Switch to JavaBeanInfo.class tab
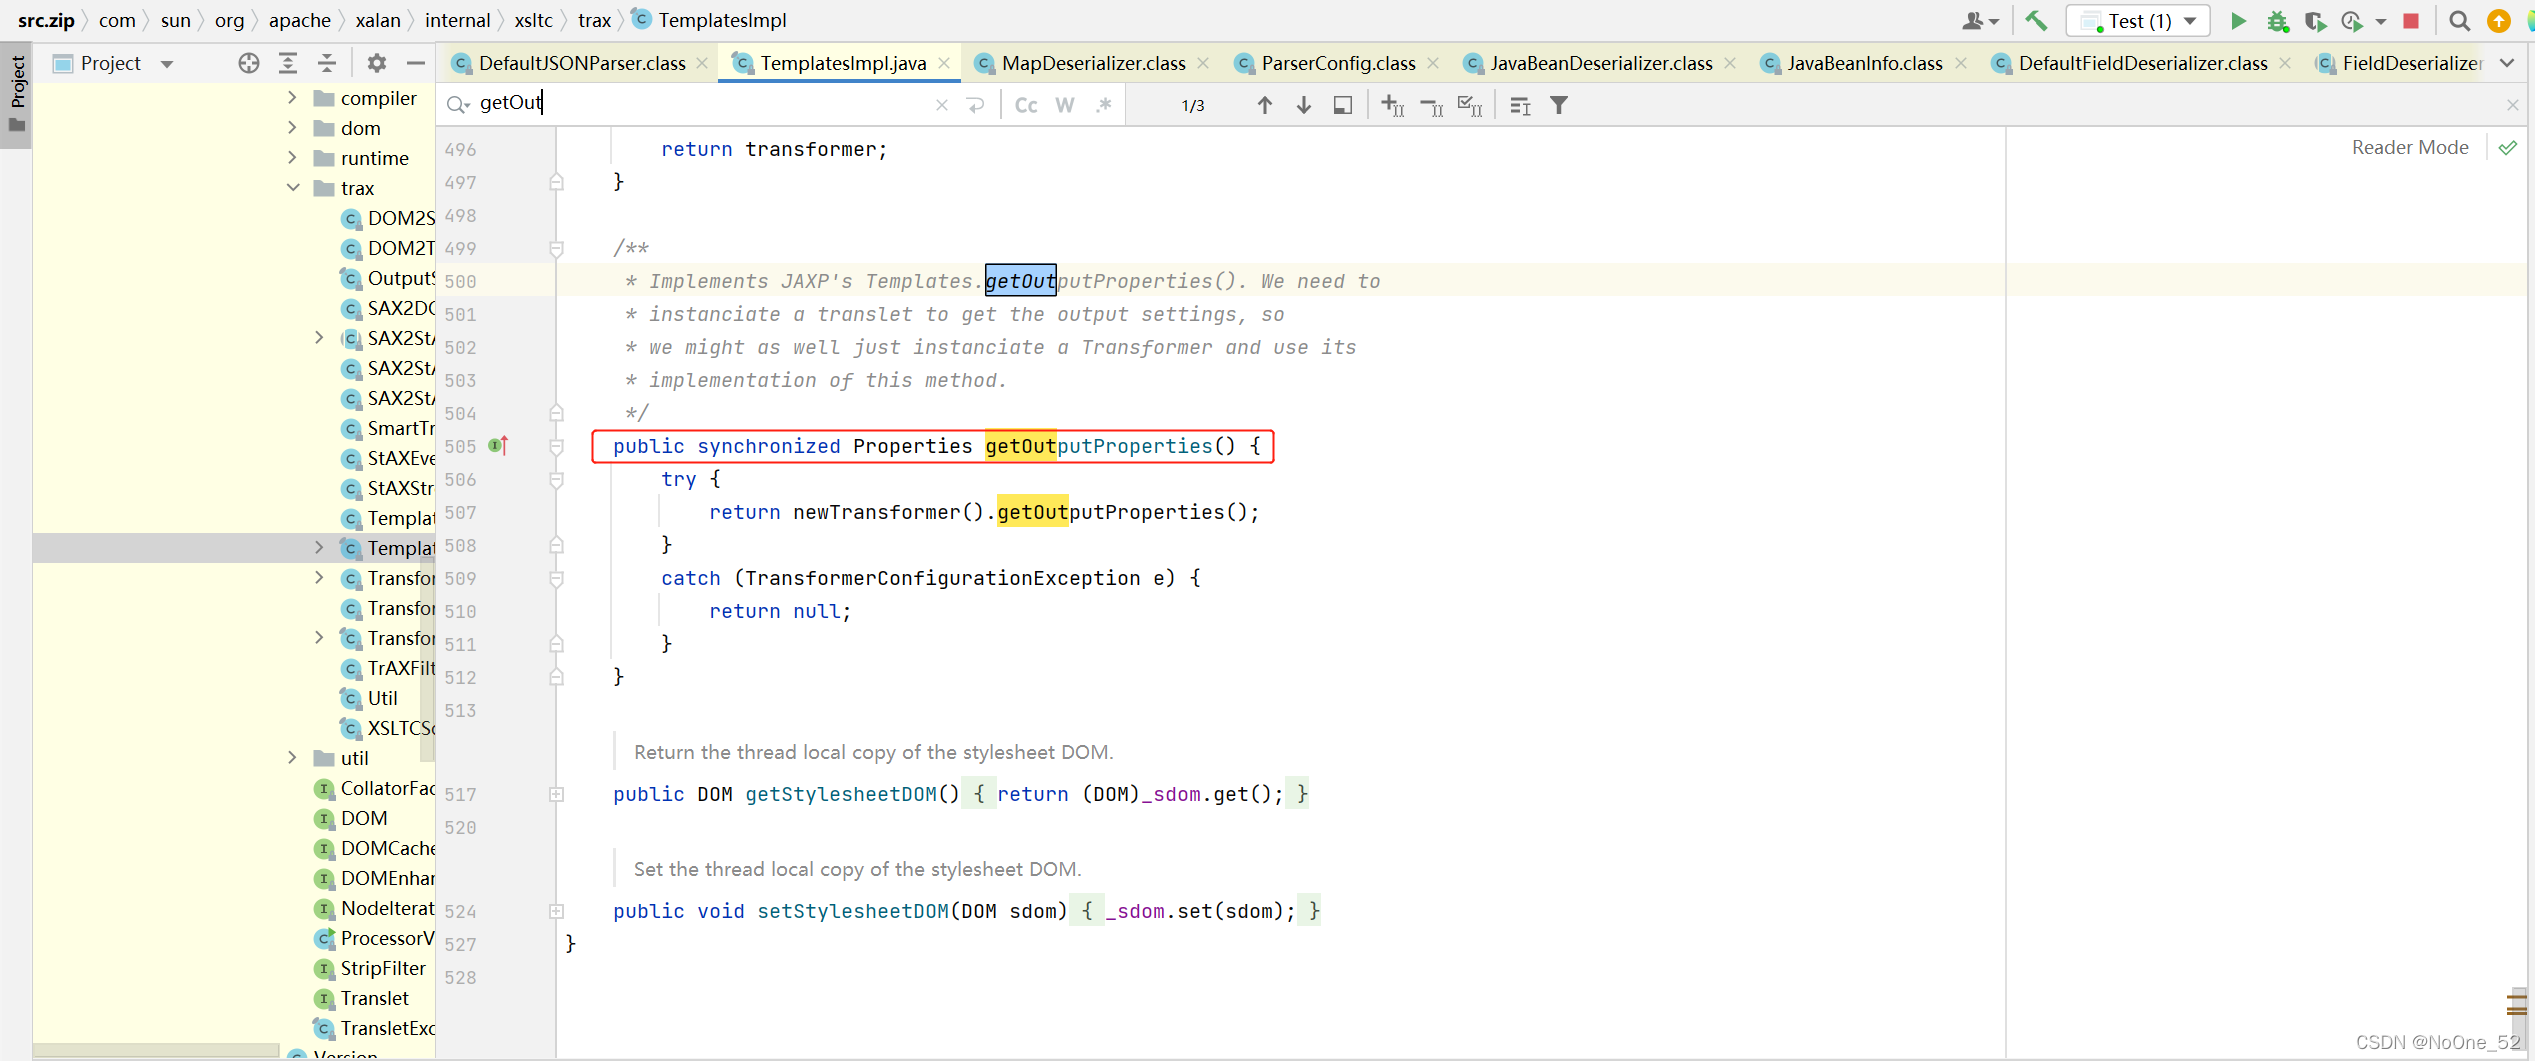The image size is (2535, 1061). tap(1864, 63)
